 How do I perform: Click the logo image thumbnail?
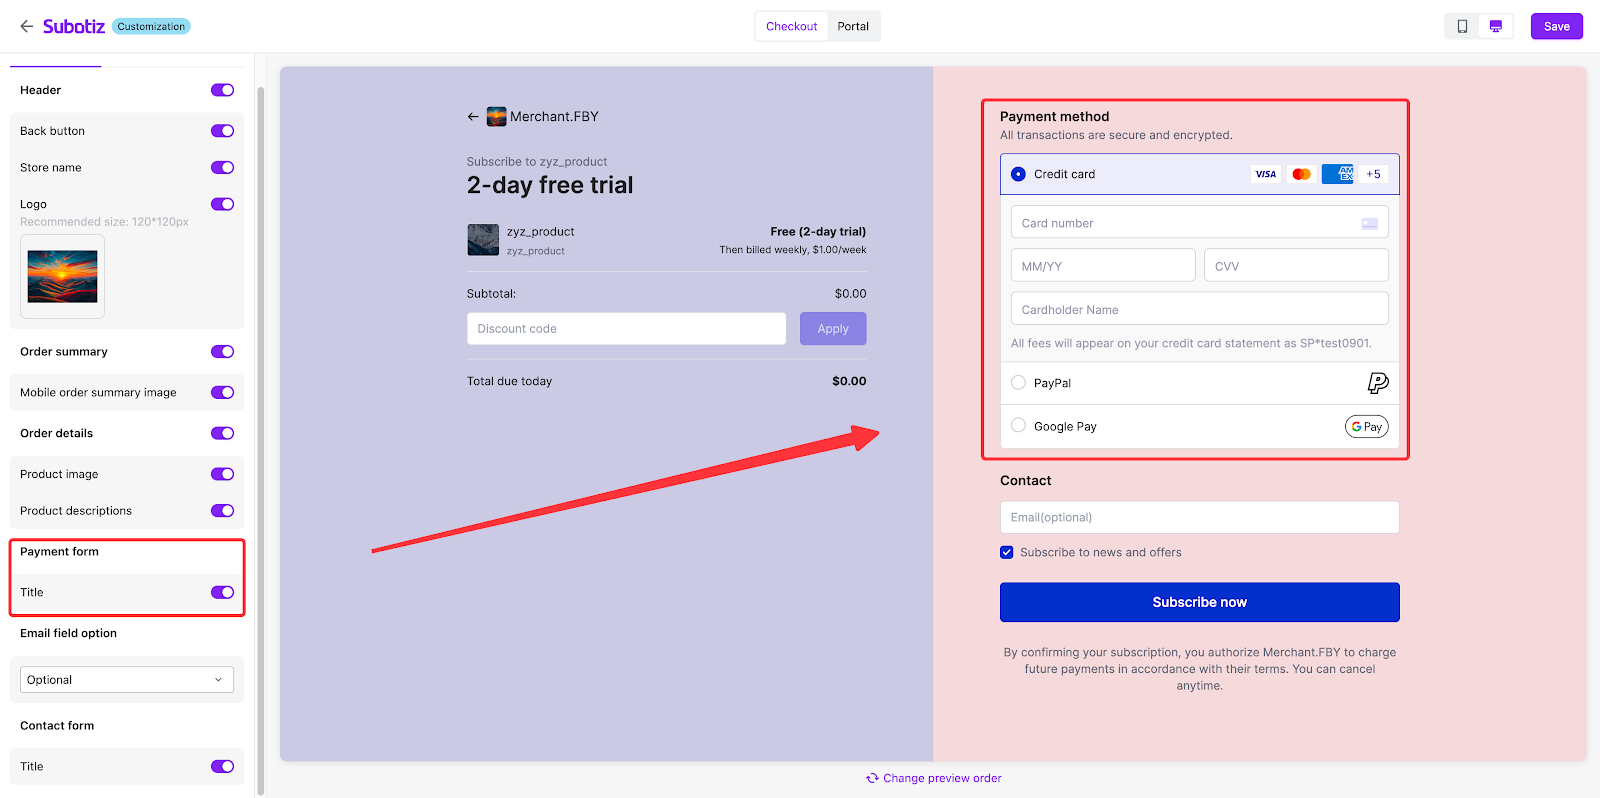pyautogui.click(x=62, y=277)
